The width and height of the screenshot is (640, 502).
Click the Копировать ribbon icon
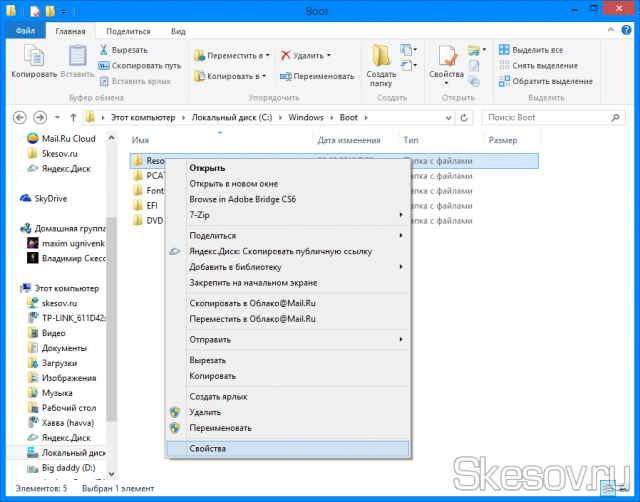(x=33, y=57)
